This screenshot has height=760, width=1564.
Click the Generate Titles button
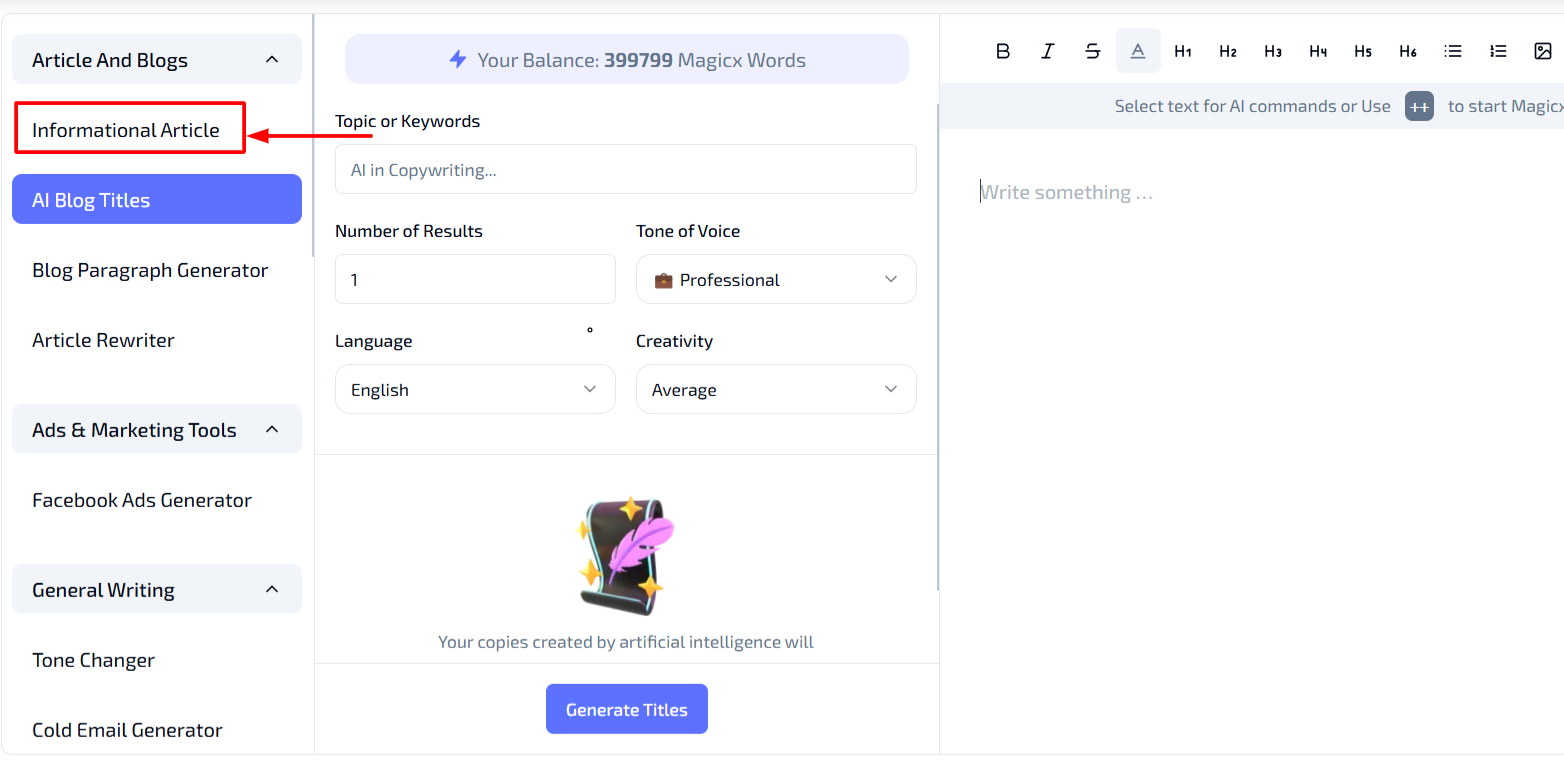pos(627,709)
